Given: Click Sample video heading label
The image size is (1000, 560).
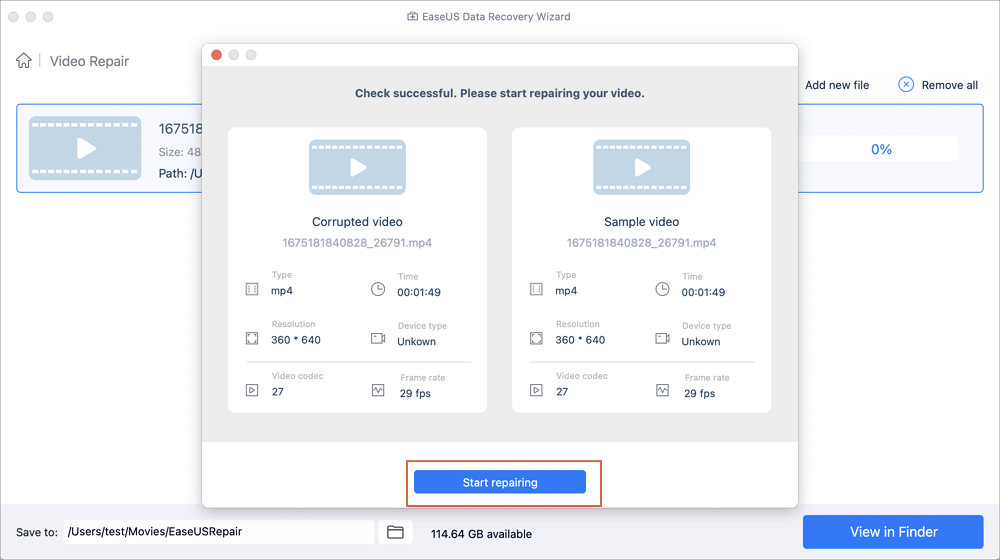Looking at the screenshot, I should click(642, 222).
